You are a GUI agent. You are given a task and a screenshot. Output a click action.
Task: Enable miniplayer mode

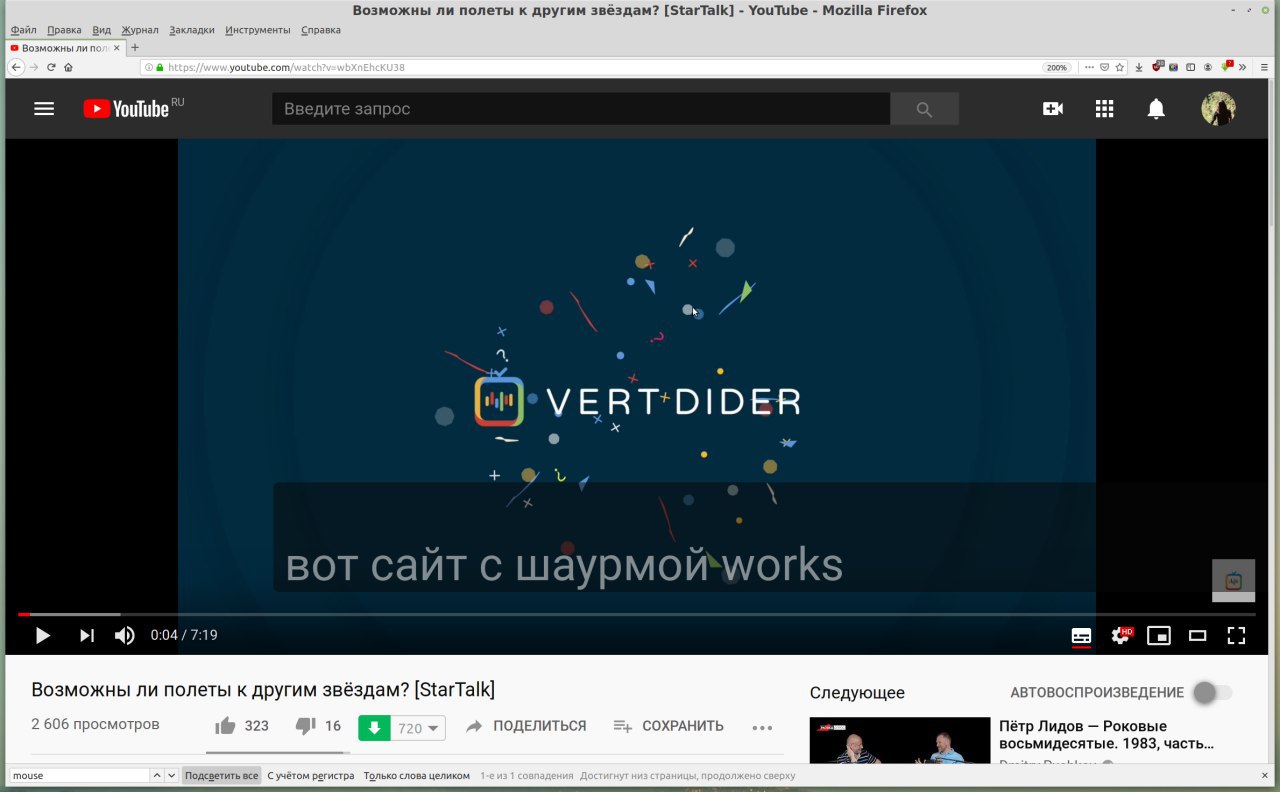point(1159,635)
